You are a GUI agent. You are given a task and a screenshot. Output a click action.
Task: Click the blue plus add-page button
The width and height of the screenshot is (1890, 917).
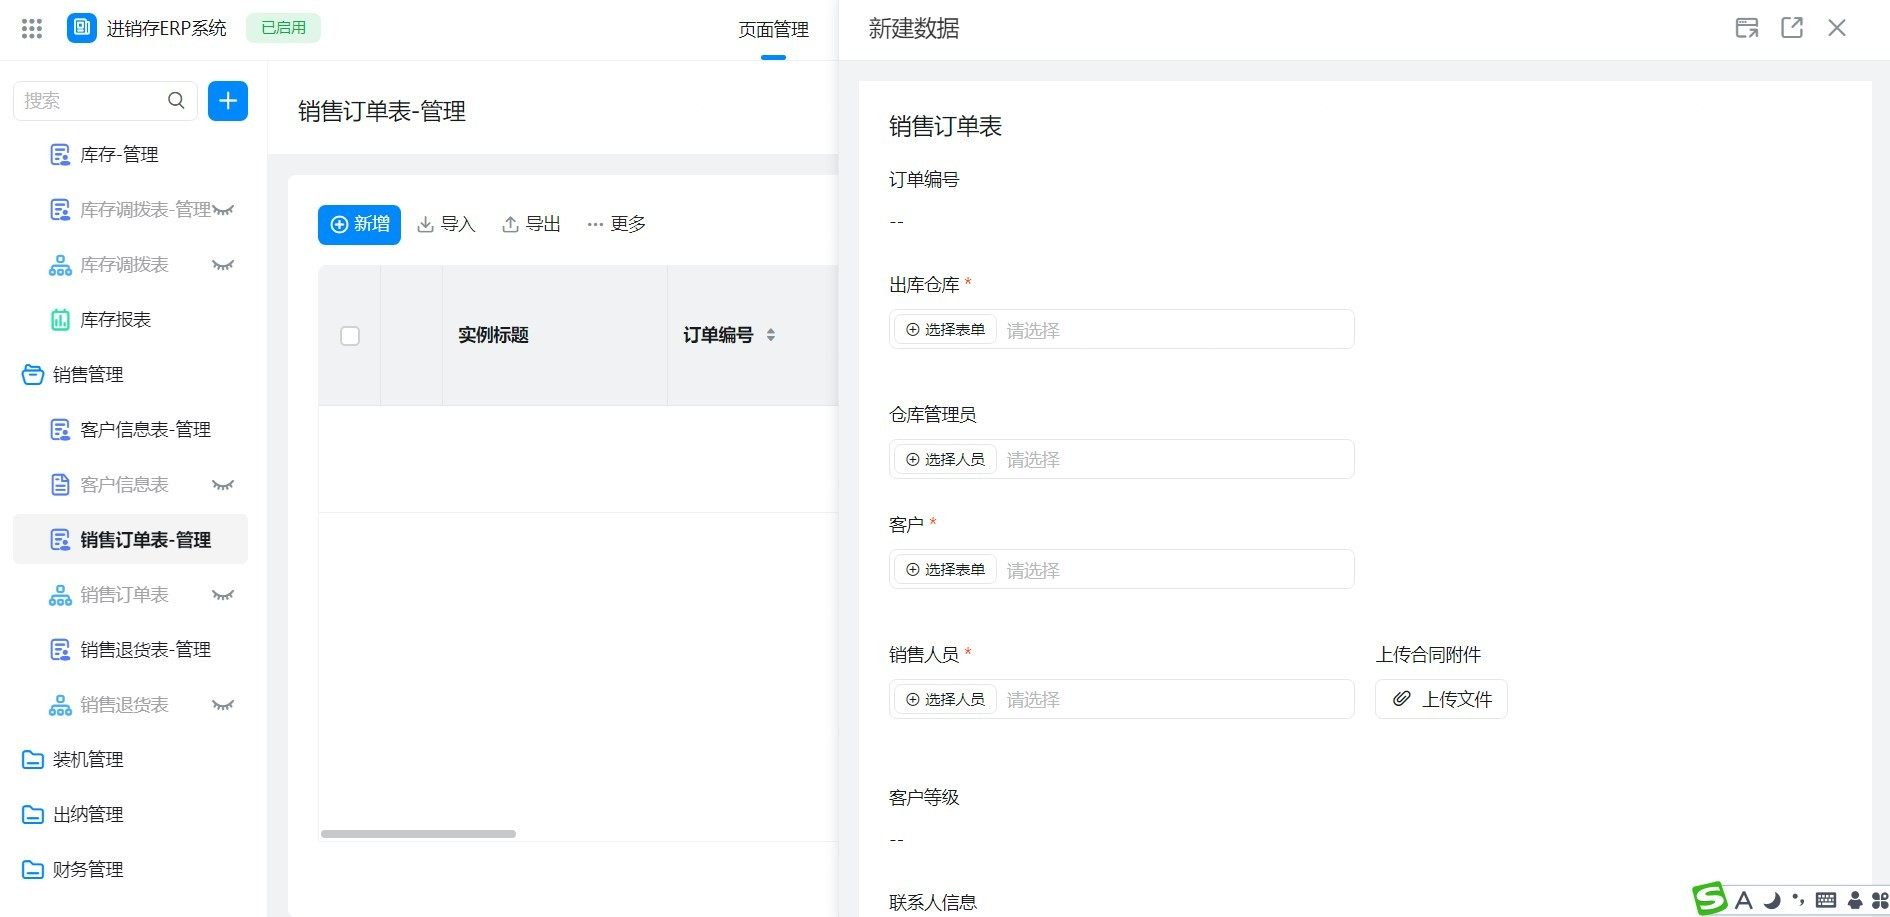pos(228,101)
